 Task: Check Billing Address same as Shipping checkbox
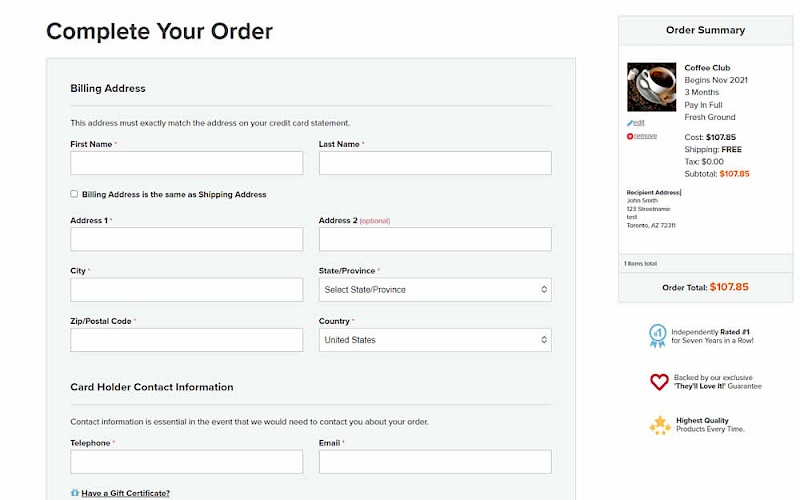(74, 194)
